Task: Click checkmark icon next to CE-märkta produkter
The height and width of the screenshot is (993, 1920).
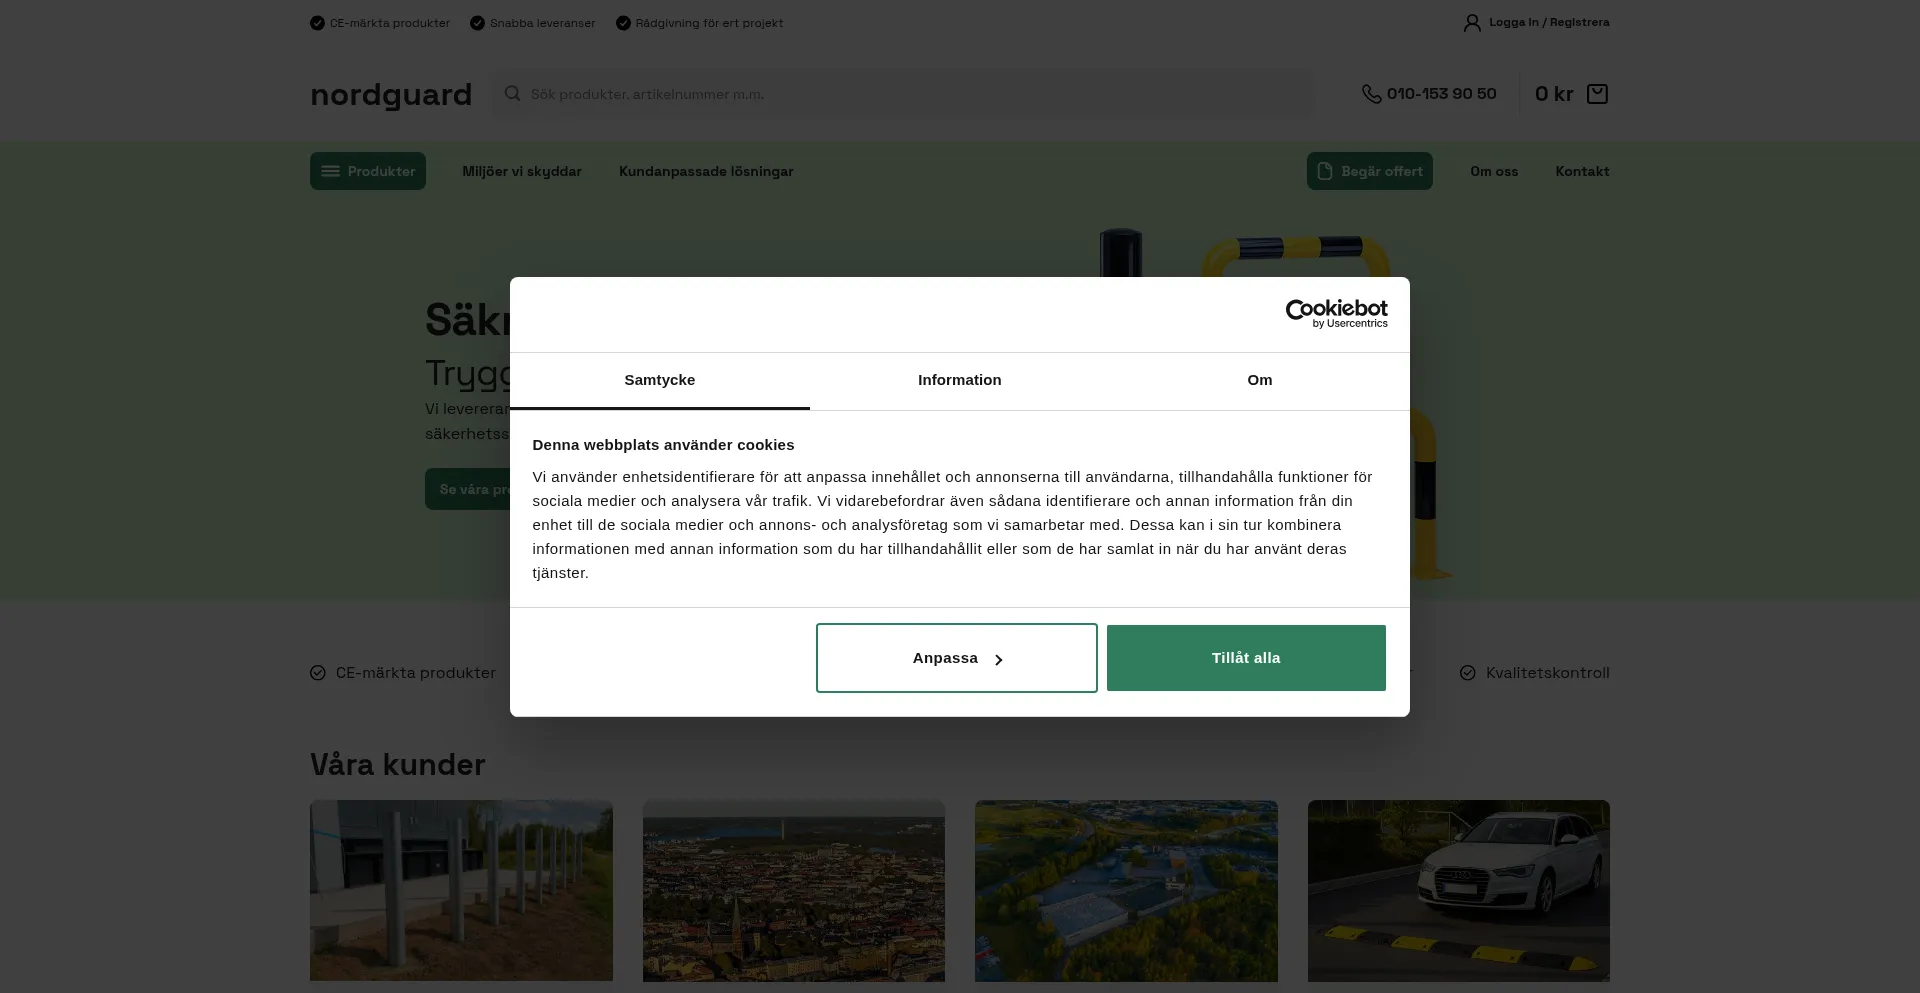Action: point(318,673)
